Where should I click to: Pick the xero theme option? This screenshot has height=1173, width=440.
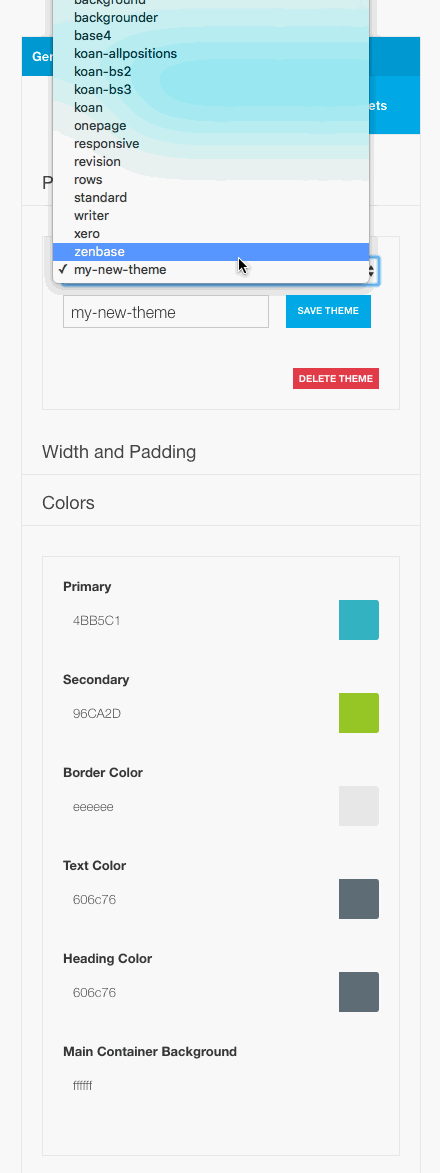[211, 233]
